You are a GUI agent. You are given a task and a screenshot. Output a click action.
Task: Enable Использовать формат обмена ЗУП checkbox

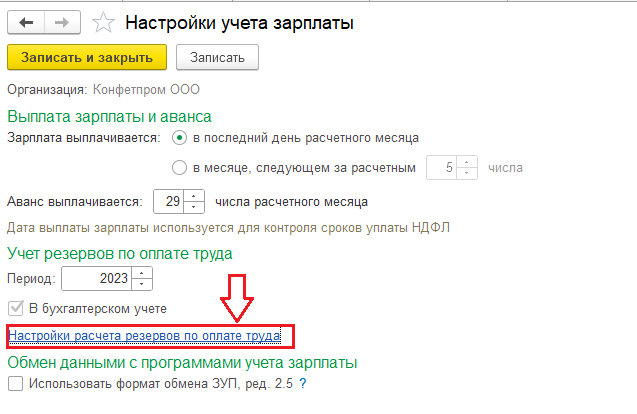click(x=15, y=383)
